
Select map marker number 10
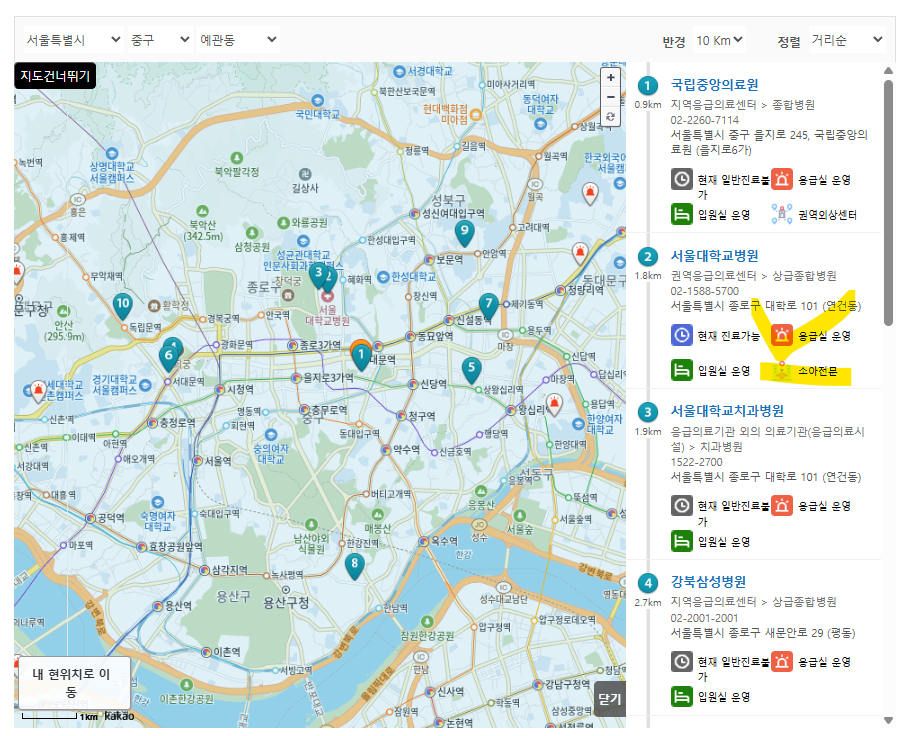(122, 306)
